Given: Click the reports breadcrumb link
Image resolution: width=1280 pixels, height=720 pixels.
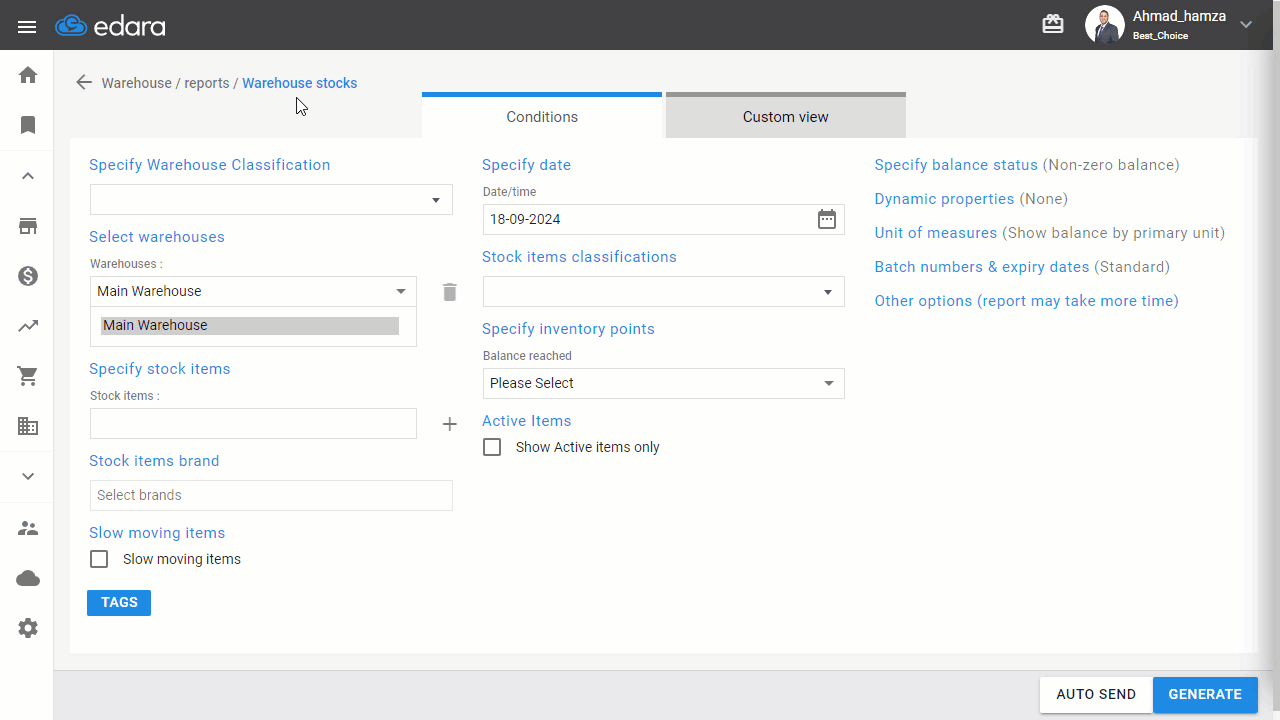Looking at the screenshot, I should point(207,83).
